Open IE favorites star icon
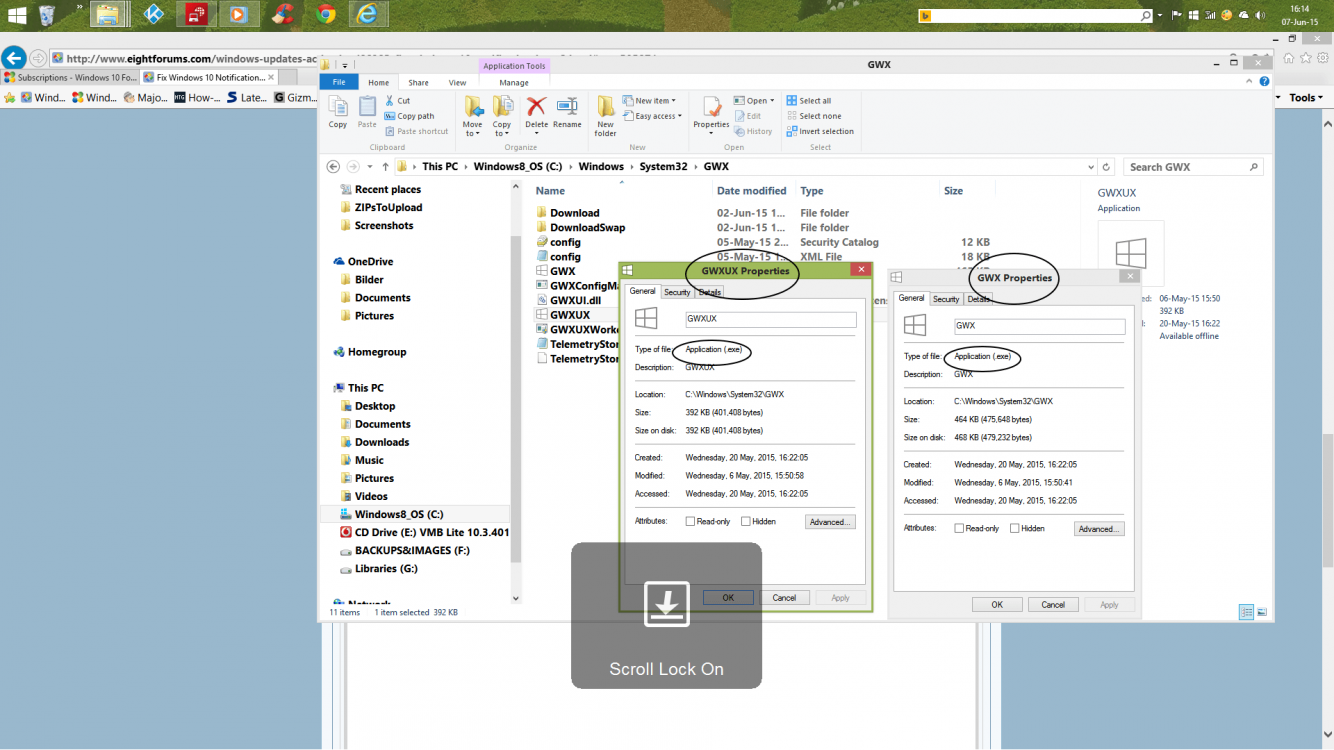The height and width of the screenshot is (750, 1334). (x=1308, y=58)
